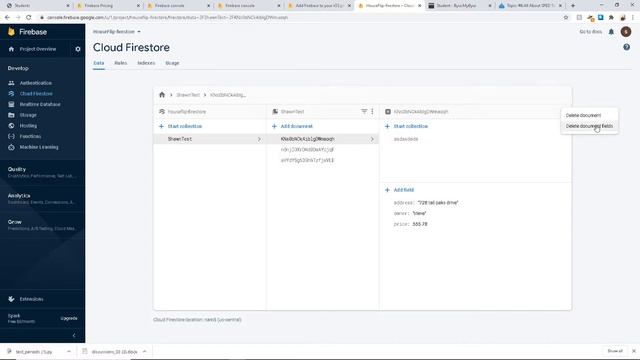Open the docx download options arrow
The height and width of the screenshot is (360, 640).
[x=144, y=351]
